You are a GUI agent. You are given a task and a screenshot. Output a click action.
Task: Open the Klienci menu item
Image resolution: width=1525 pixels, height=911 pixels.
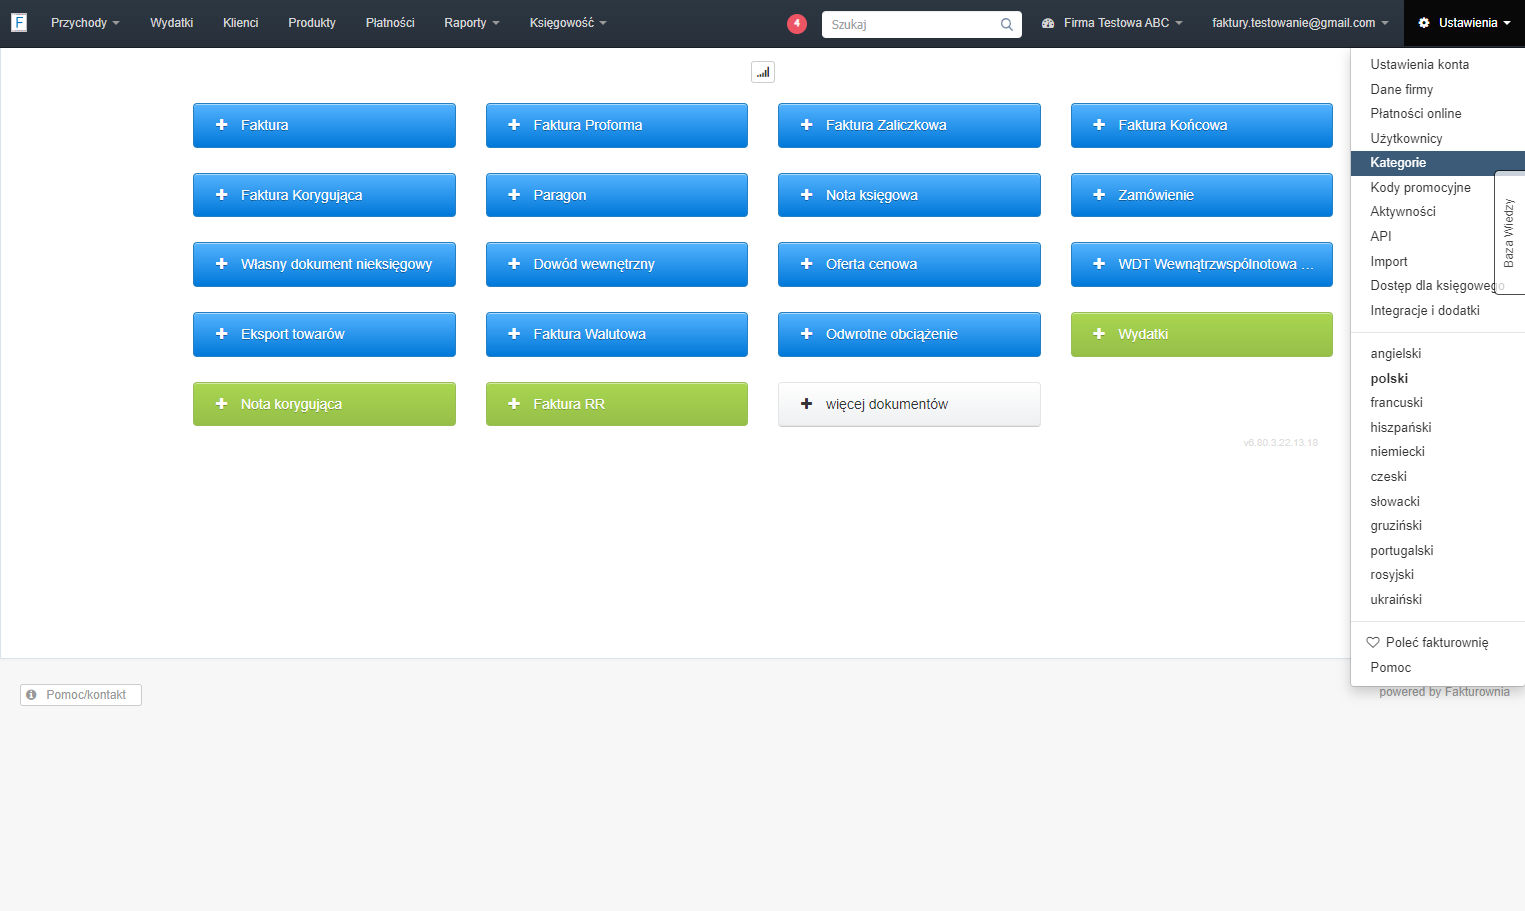[241, 23]
